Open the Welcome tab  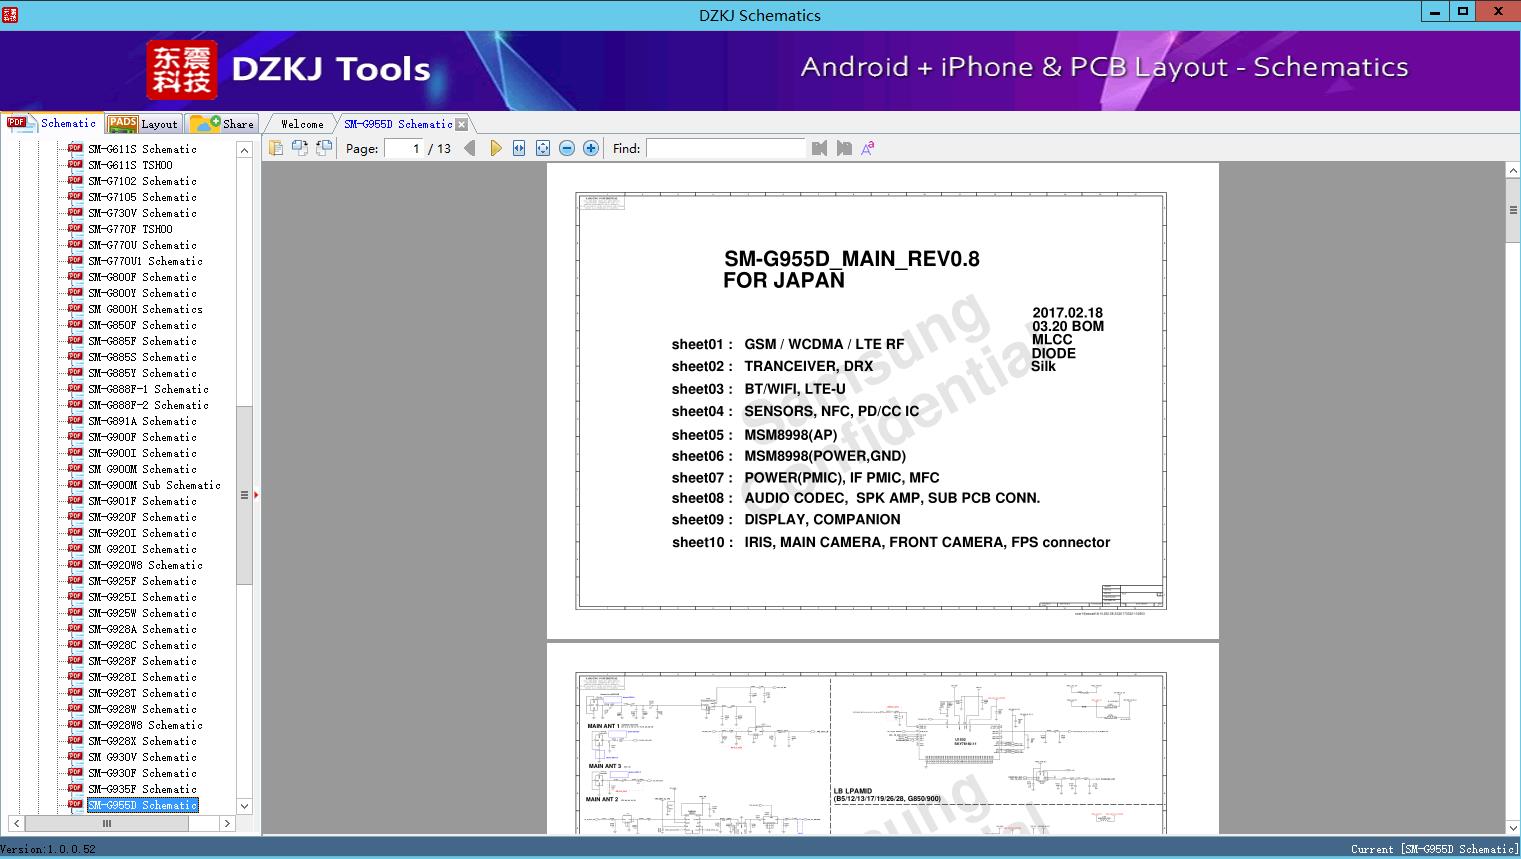click(300, 123)
